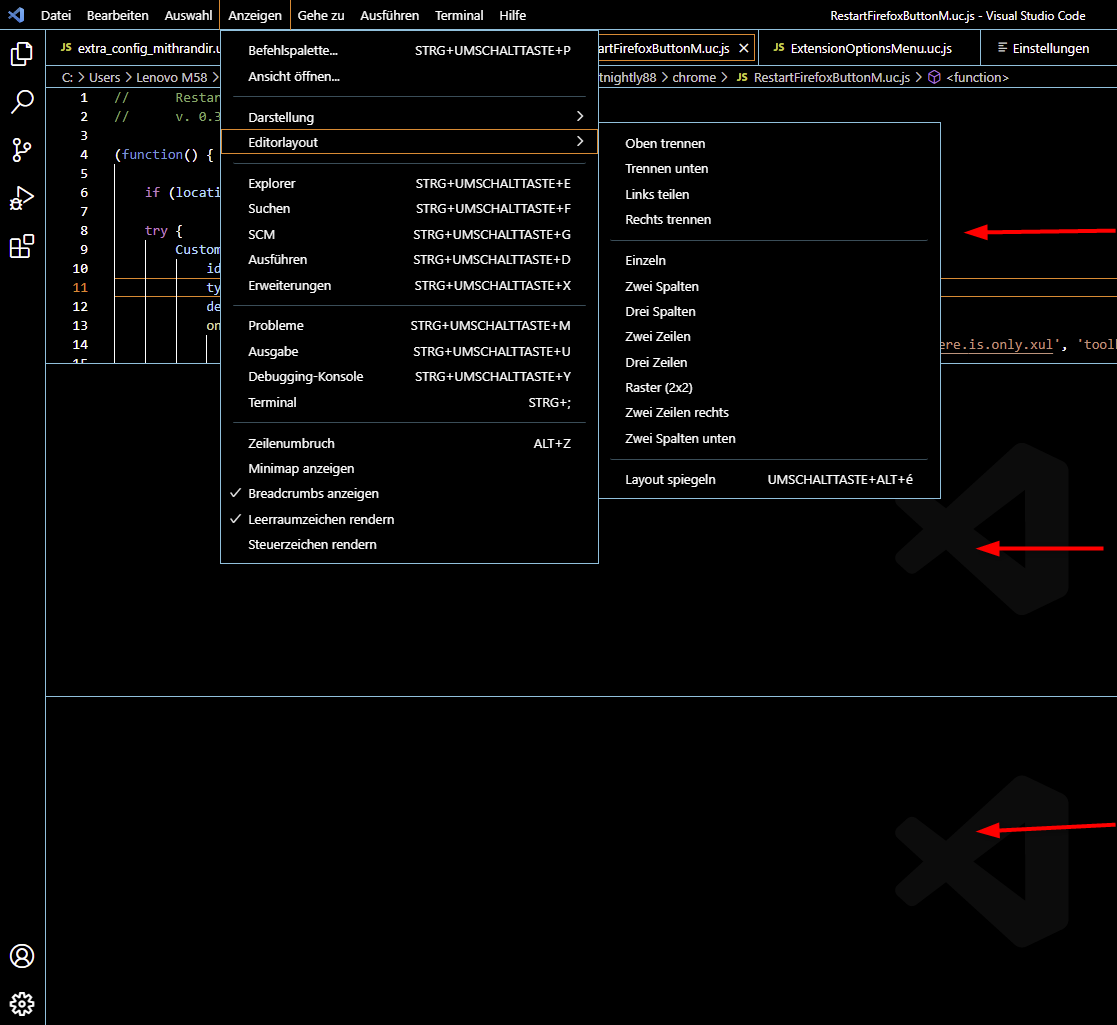Open the Terminal menu in menu bar
This screenshot has height=1025, width=1117.
[459, 15]
